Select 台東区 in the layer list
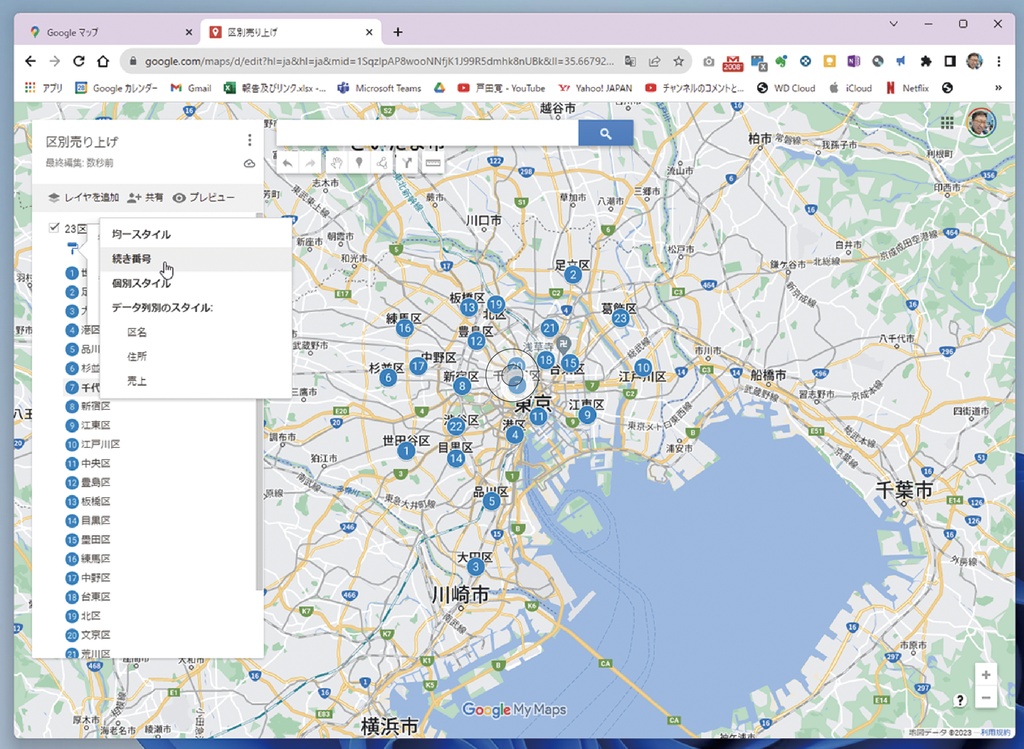This screenshot has width=1024, height=749. pos(96,596)
